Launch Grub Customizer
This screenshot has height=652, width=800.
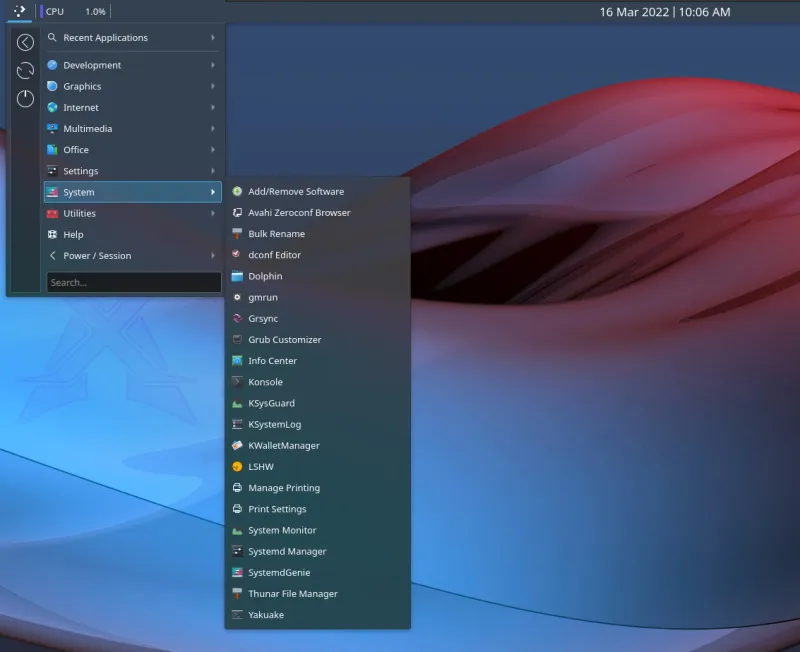[284, 340]
